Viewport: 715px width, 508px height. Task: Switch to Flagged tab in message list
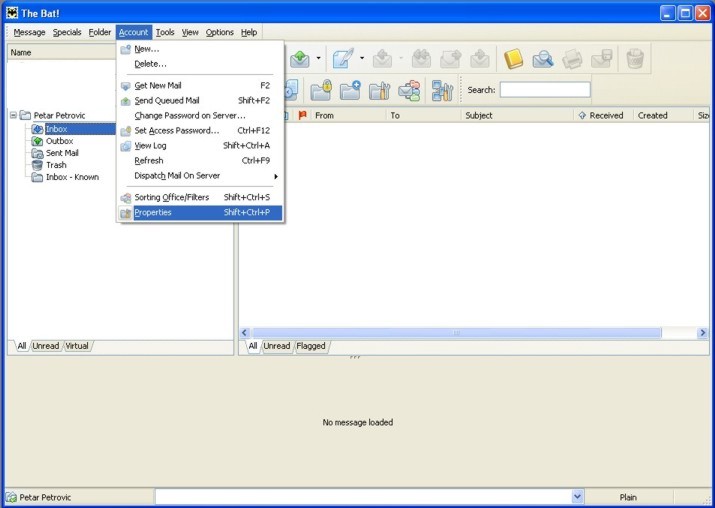point(311,346)
